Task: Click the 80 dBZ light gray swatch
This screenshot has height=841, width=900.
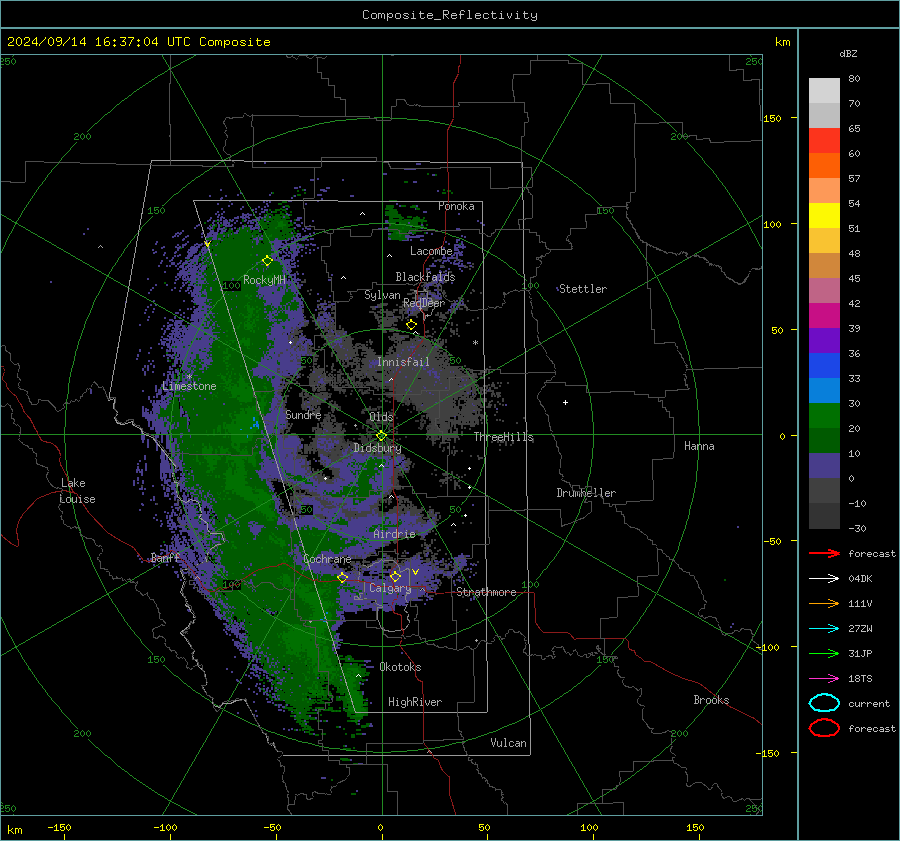Action: pyautogui.click(x=824, y=90)
